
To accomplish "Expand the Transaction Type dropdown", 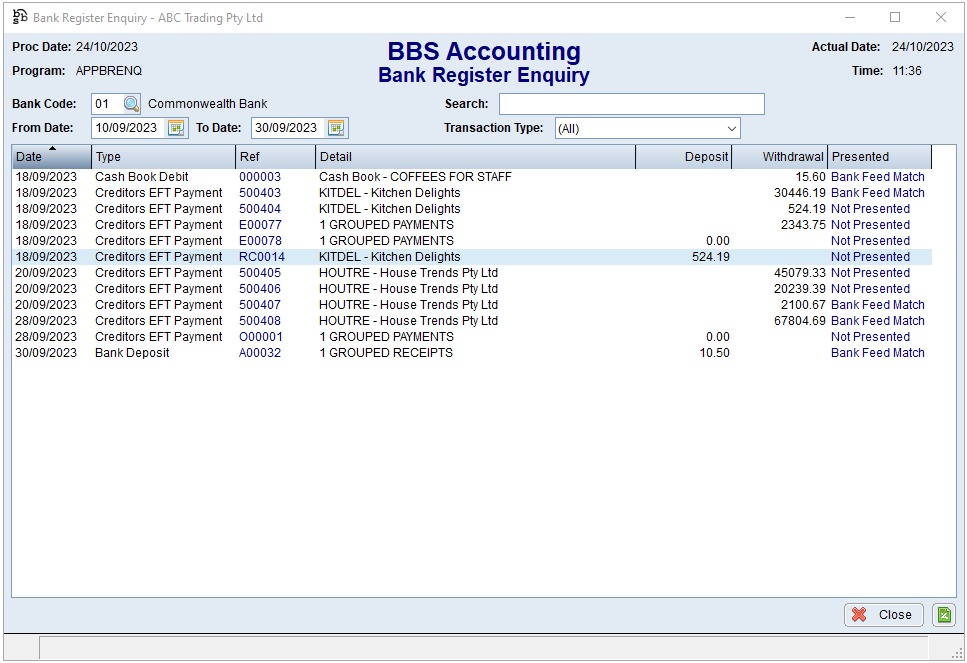I will [x=731, y=129].
